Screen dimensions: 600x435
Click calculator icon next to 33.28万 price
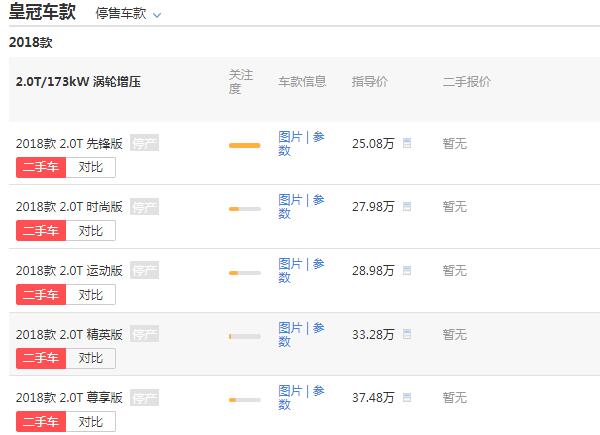[407, 334]
